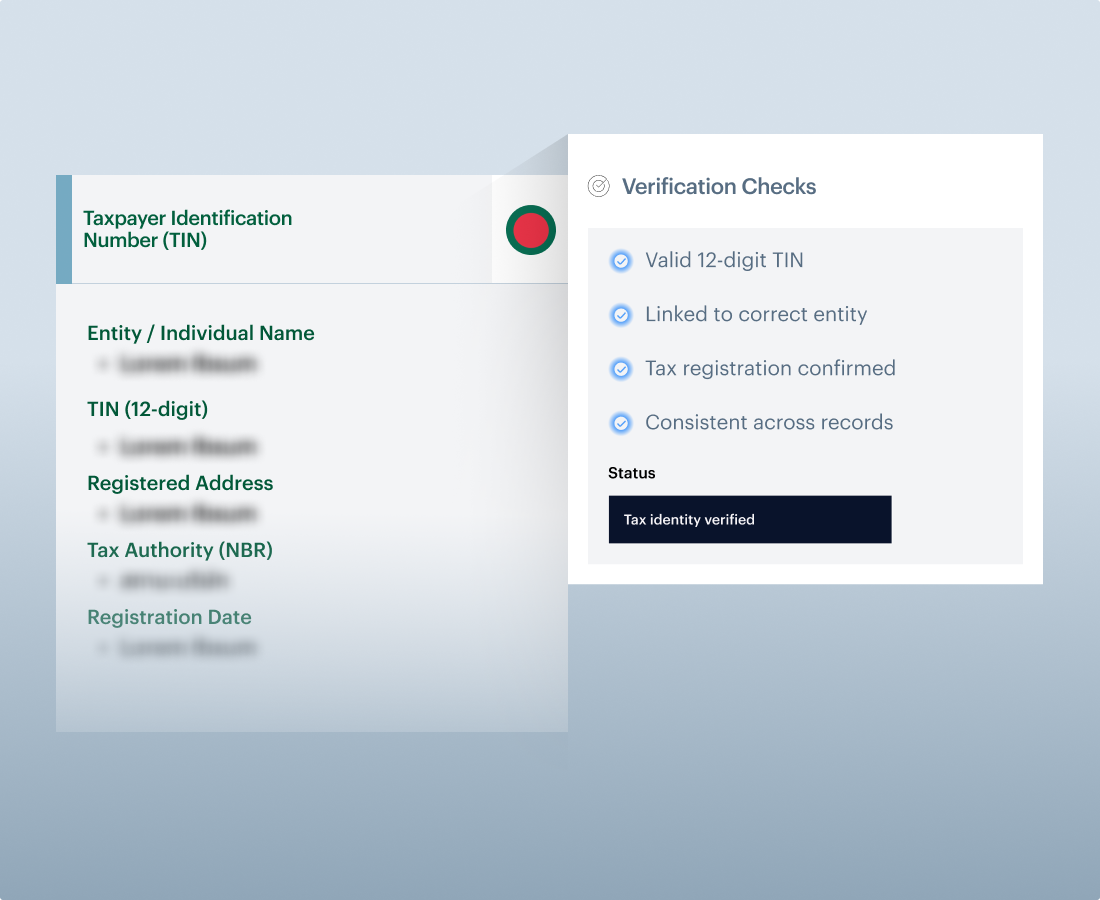1100x900 pixels.
Task: Click the checkmark beside Tax registration confirmed
Action: click(621, 369)
